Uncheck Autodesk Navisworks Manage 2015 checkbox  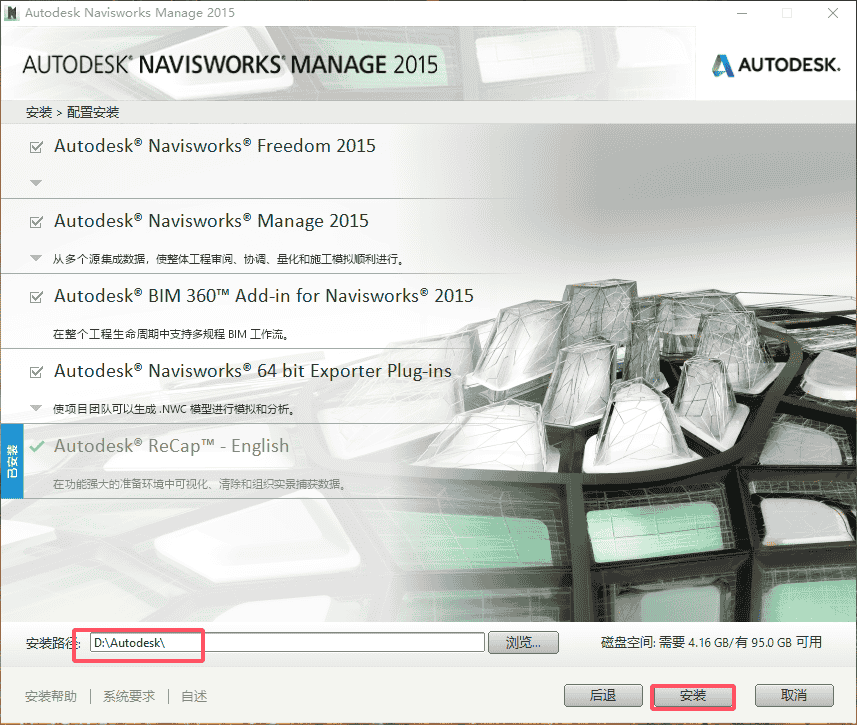tap(36, 222)
